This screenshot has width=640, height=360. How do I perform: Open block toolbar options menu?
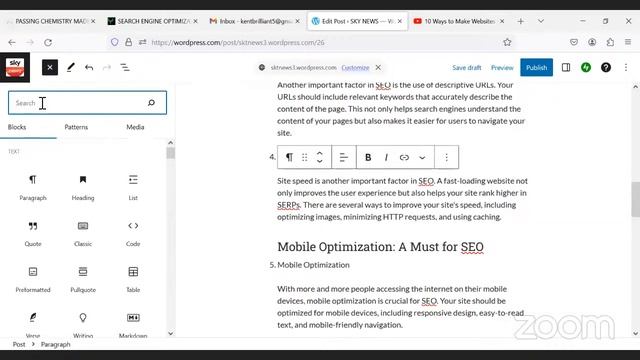point(447,157)
